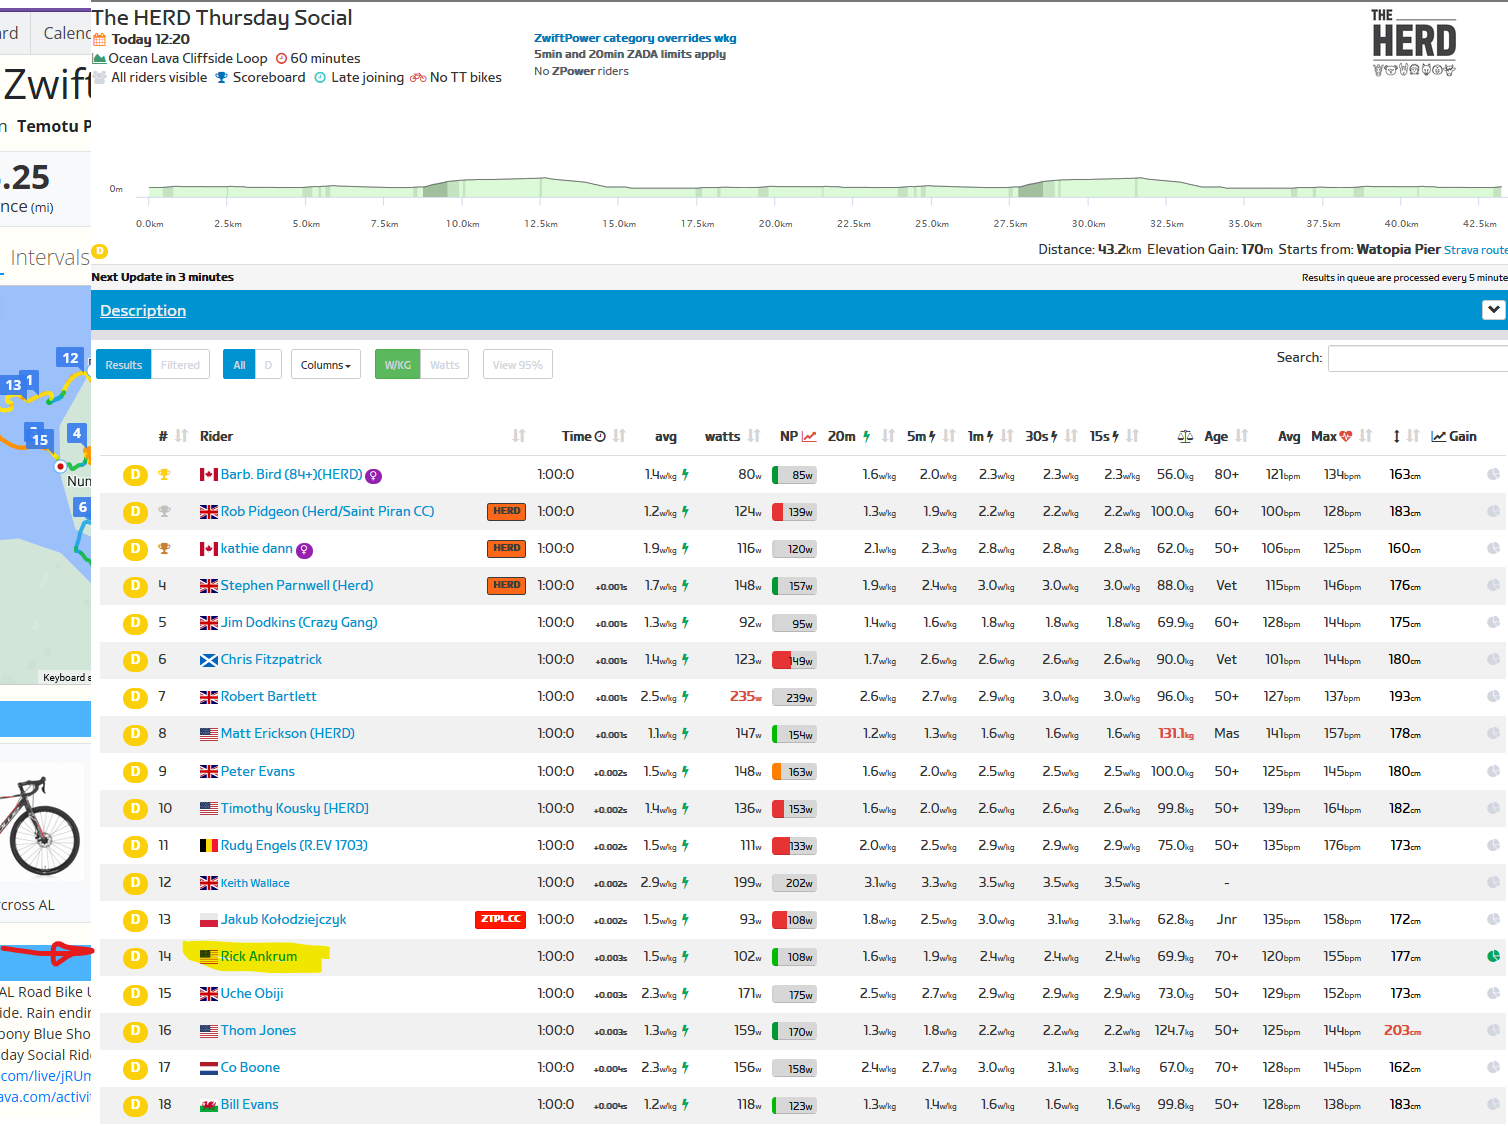1508x1126 pixels.
Task: Click the purple female icon beside kathie dann
Action: [x=305, y=550]
